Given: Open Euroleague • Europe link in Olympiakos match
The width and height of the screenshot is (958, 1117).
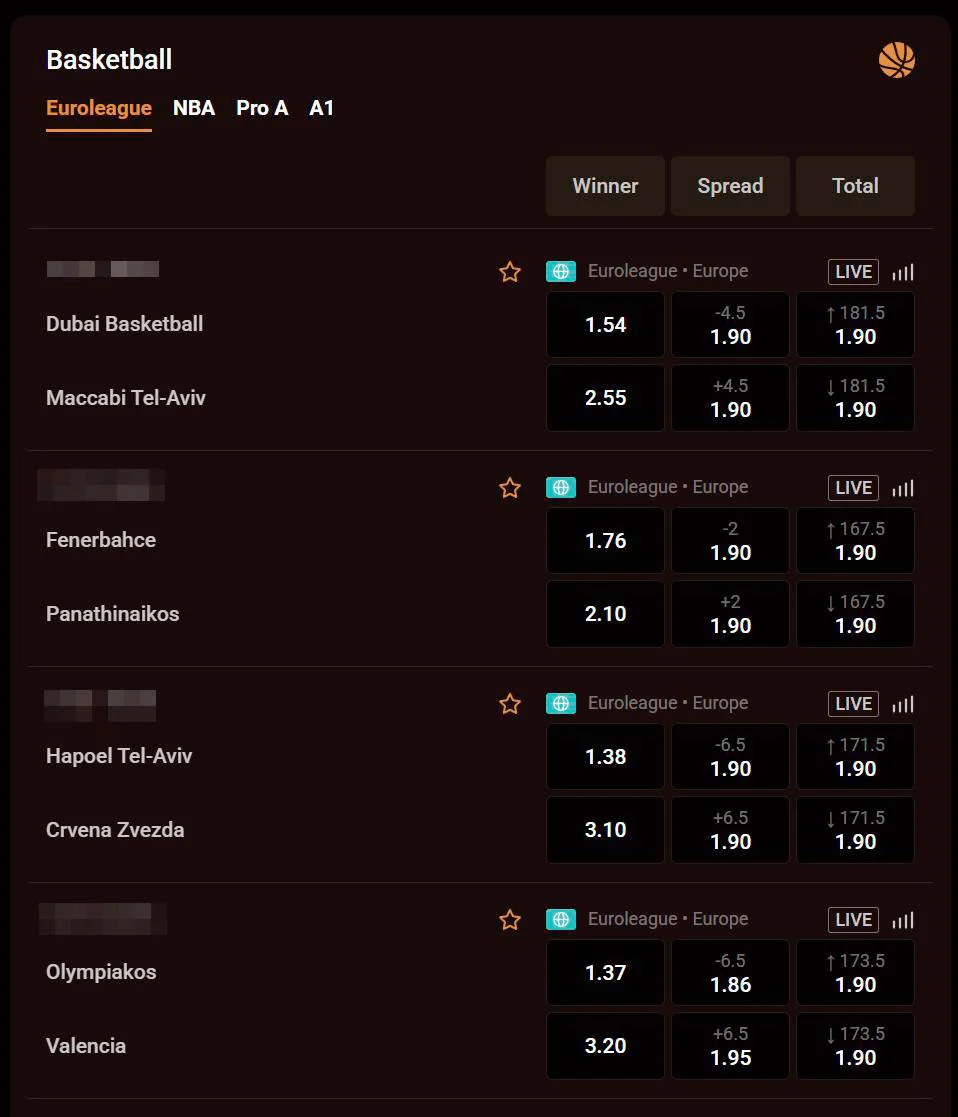Looking at the screenshot, I should 668,919.
